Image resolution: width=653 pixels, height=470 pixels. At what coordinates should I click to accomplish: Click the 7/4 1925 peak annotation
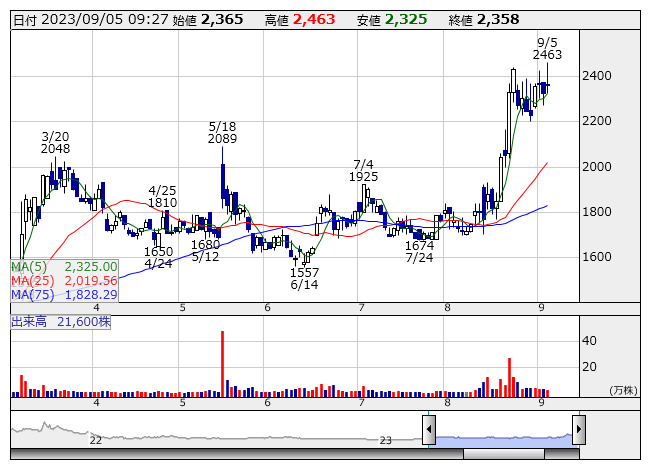click(x=364, y=170)
